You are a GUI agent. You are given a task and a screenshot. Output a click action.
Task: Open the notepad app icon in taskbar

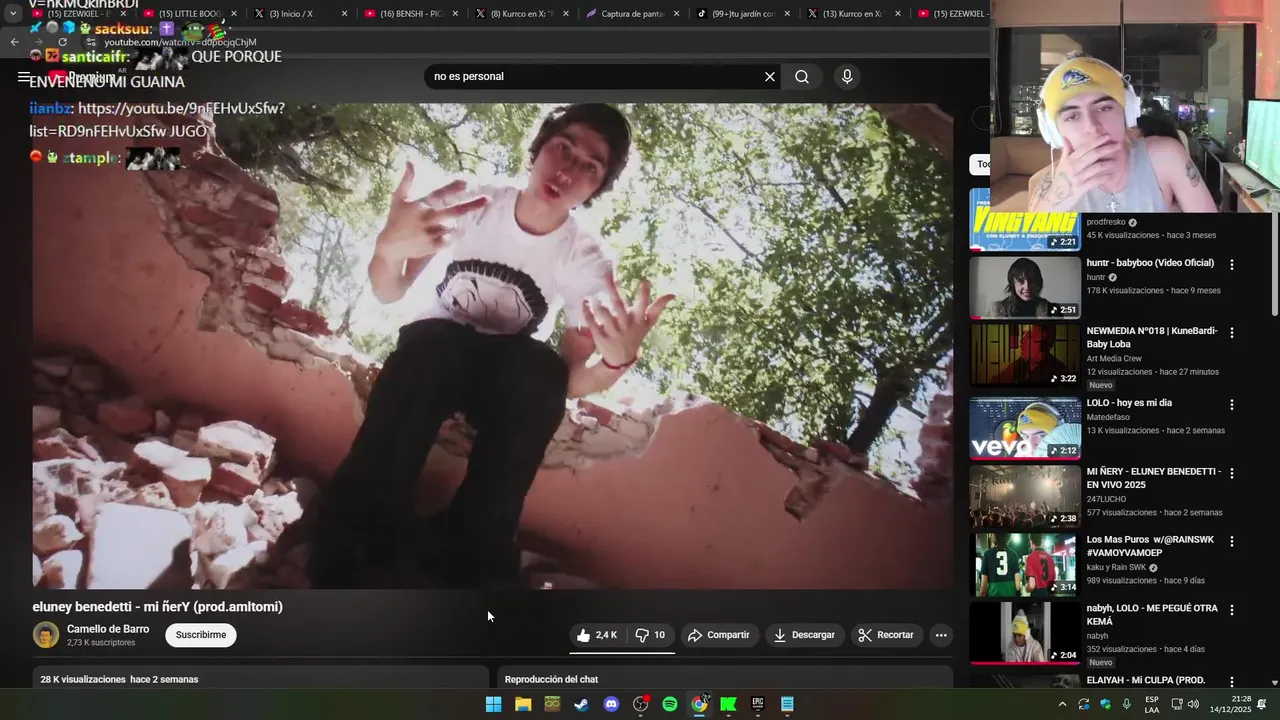point(787,704)
